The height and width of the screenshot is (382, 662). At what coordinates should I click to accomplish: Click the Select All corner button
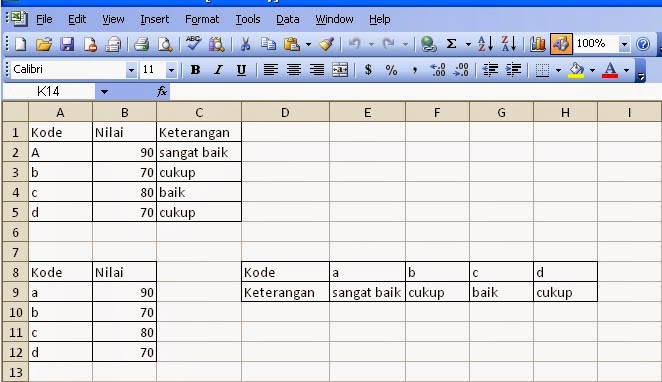coord(16,112)
